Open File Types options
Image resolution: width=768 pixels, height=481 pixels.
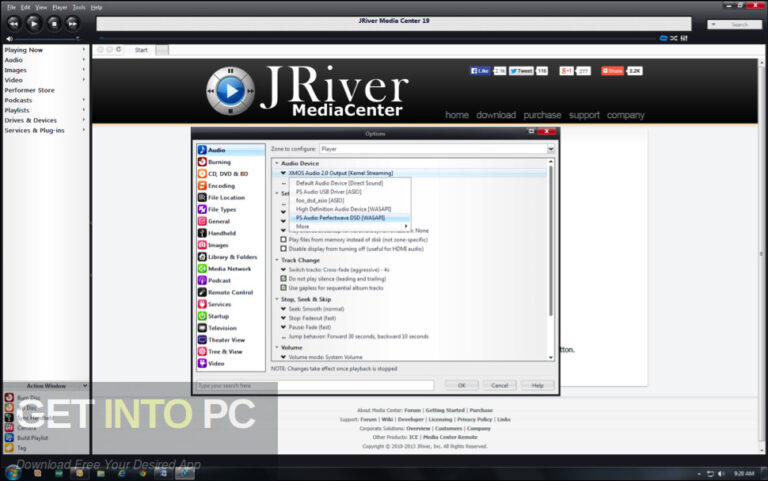pyautogui.click(x=221, y=210)
